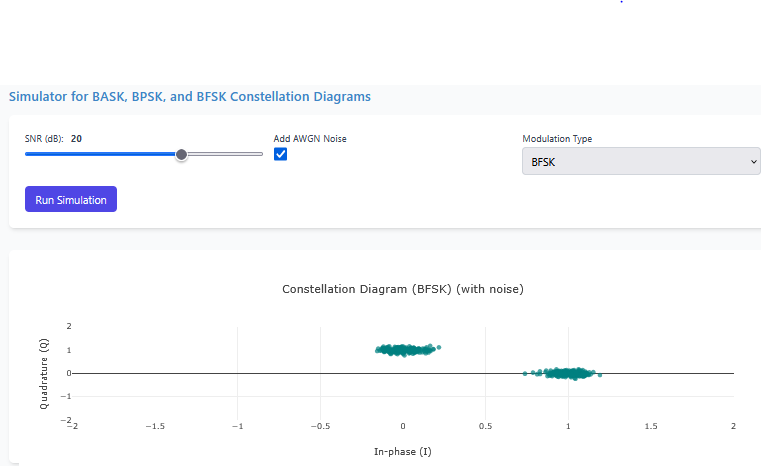The width and height of the screenshot is (761, 466).
Task: Click the SNR value 20 readout
Action: pyautogui.click(x=76, y=139)
